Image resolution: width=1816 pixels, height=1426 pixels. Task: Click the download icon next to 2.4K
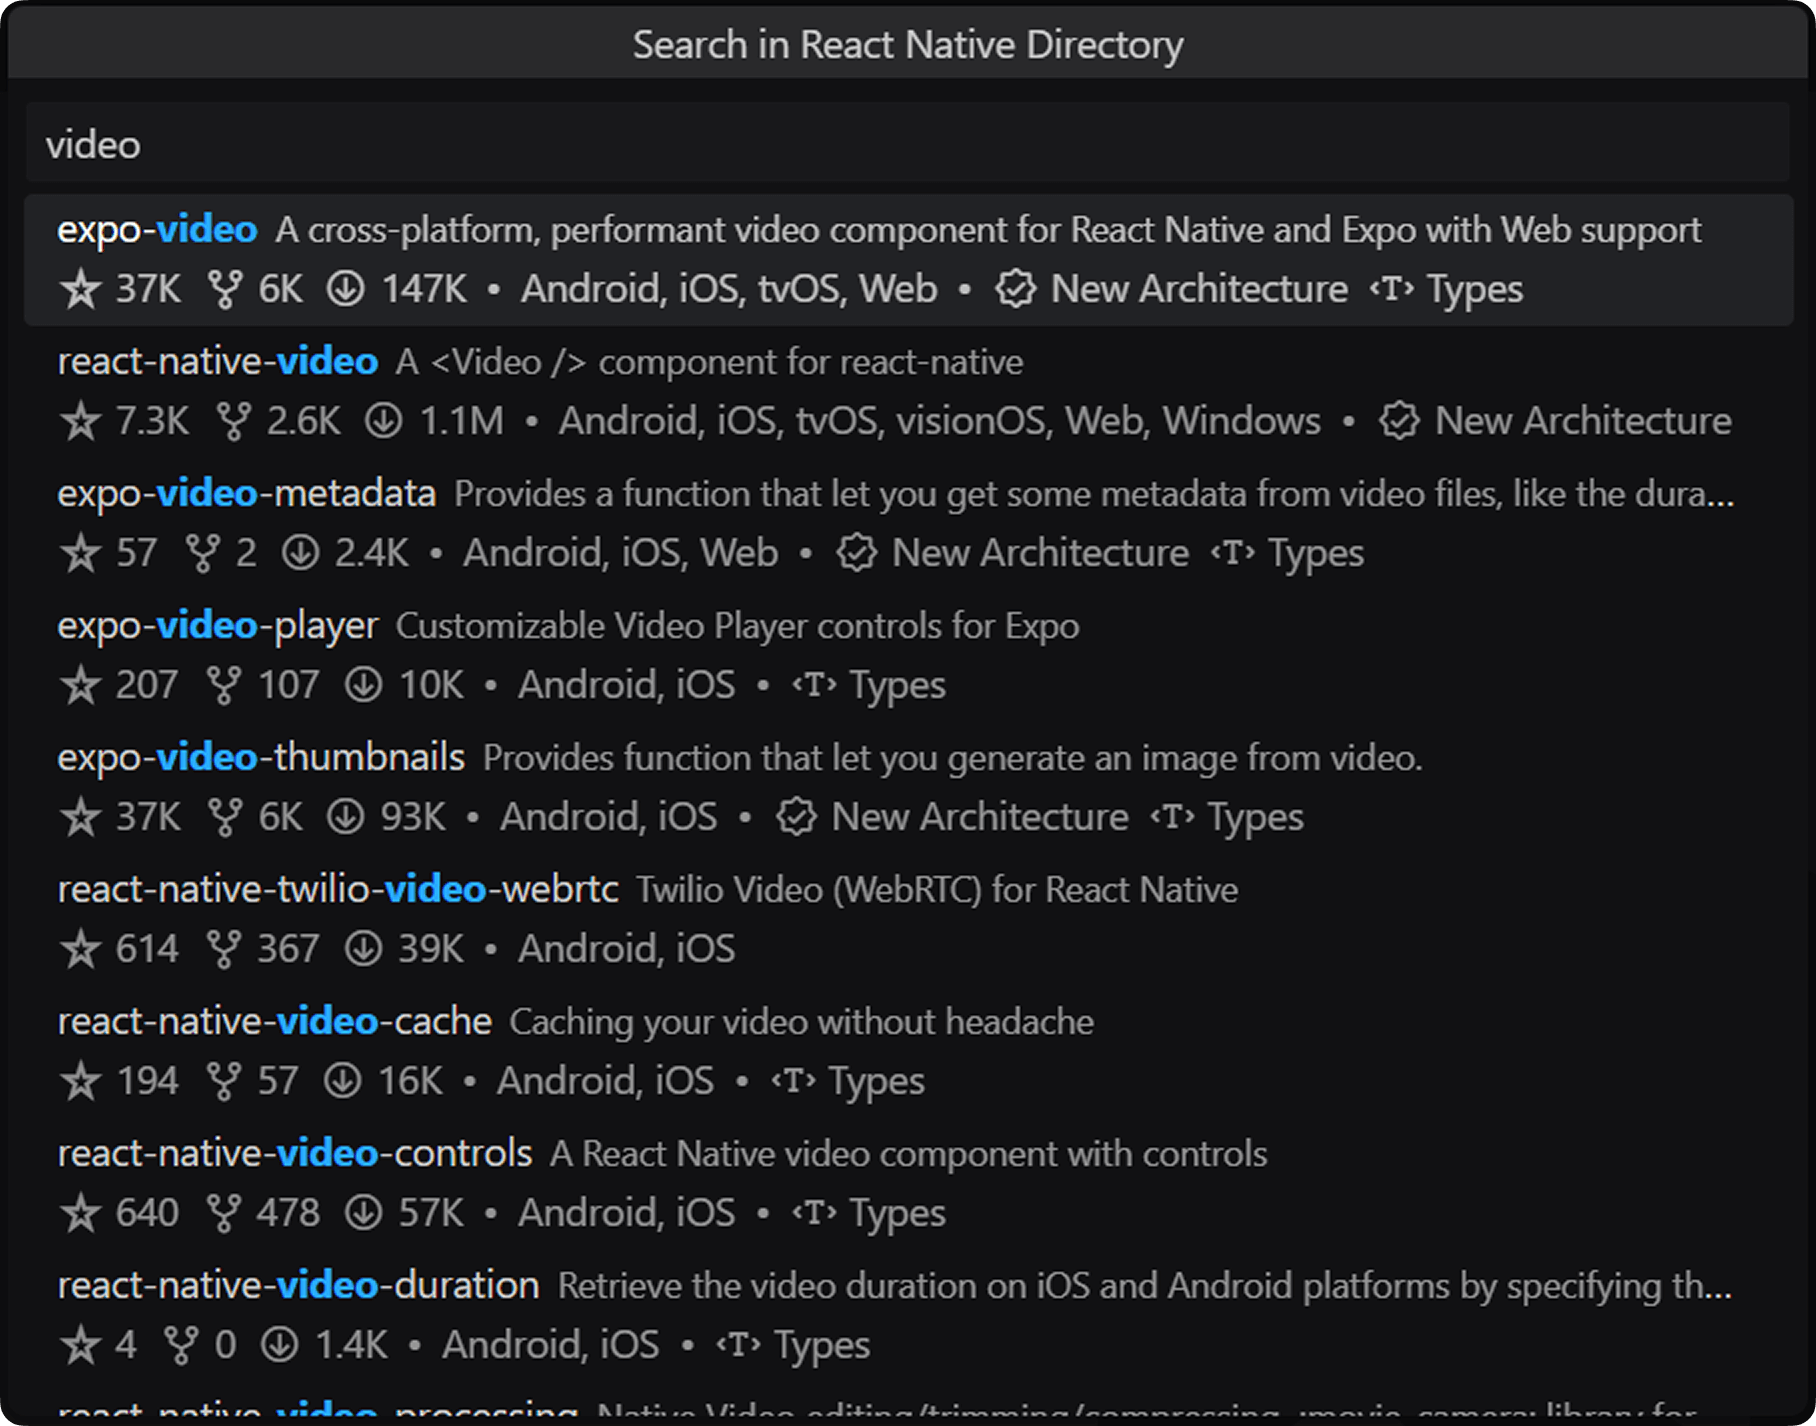tap(300, 553)
